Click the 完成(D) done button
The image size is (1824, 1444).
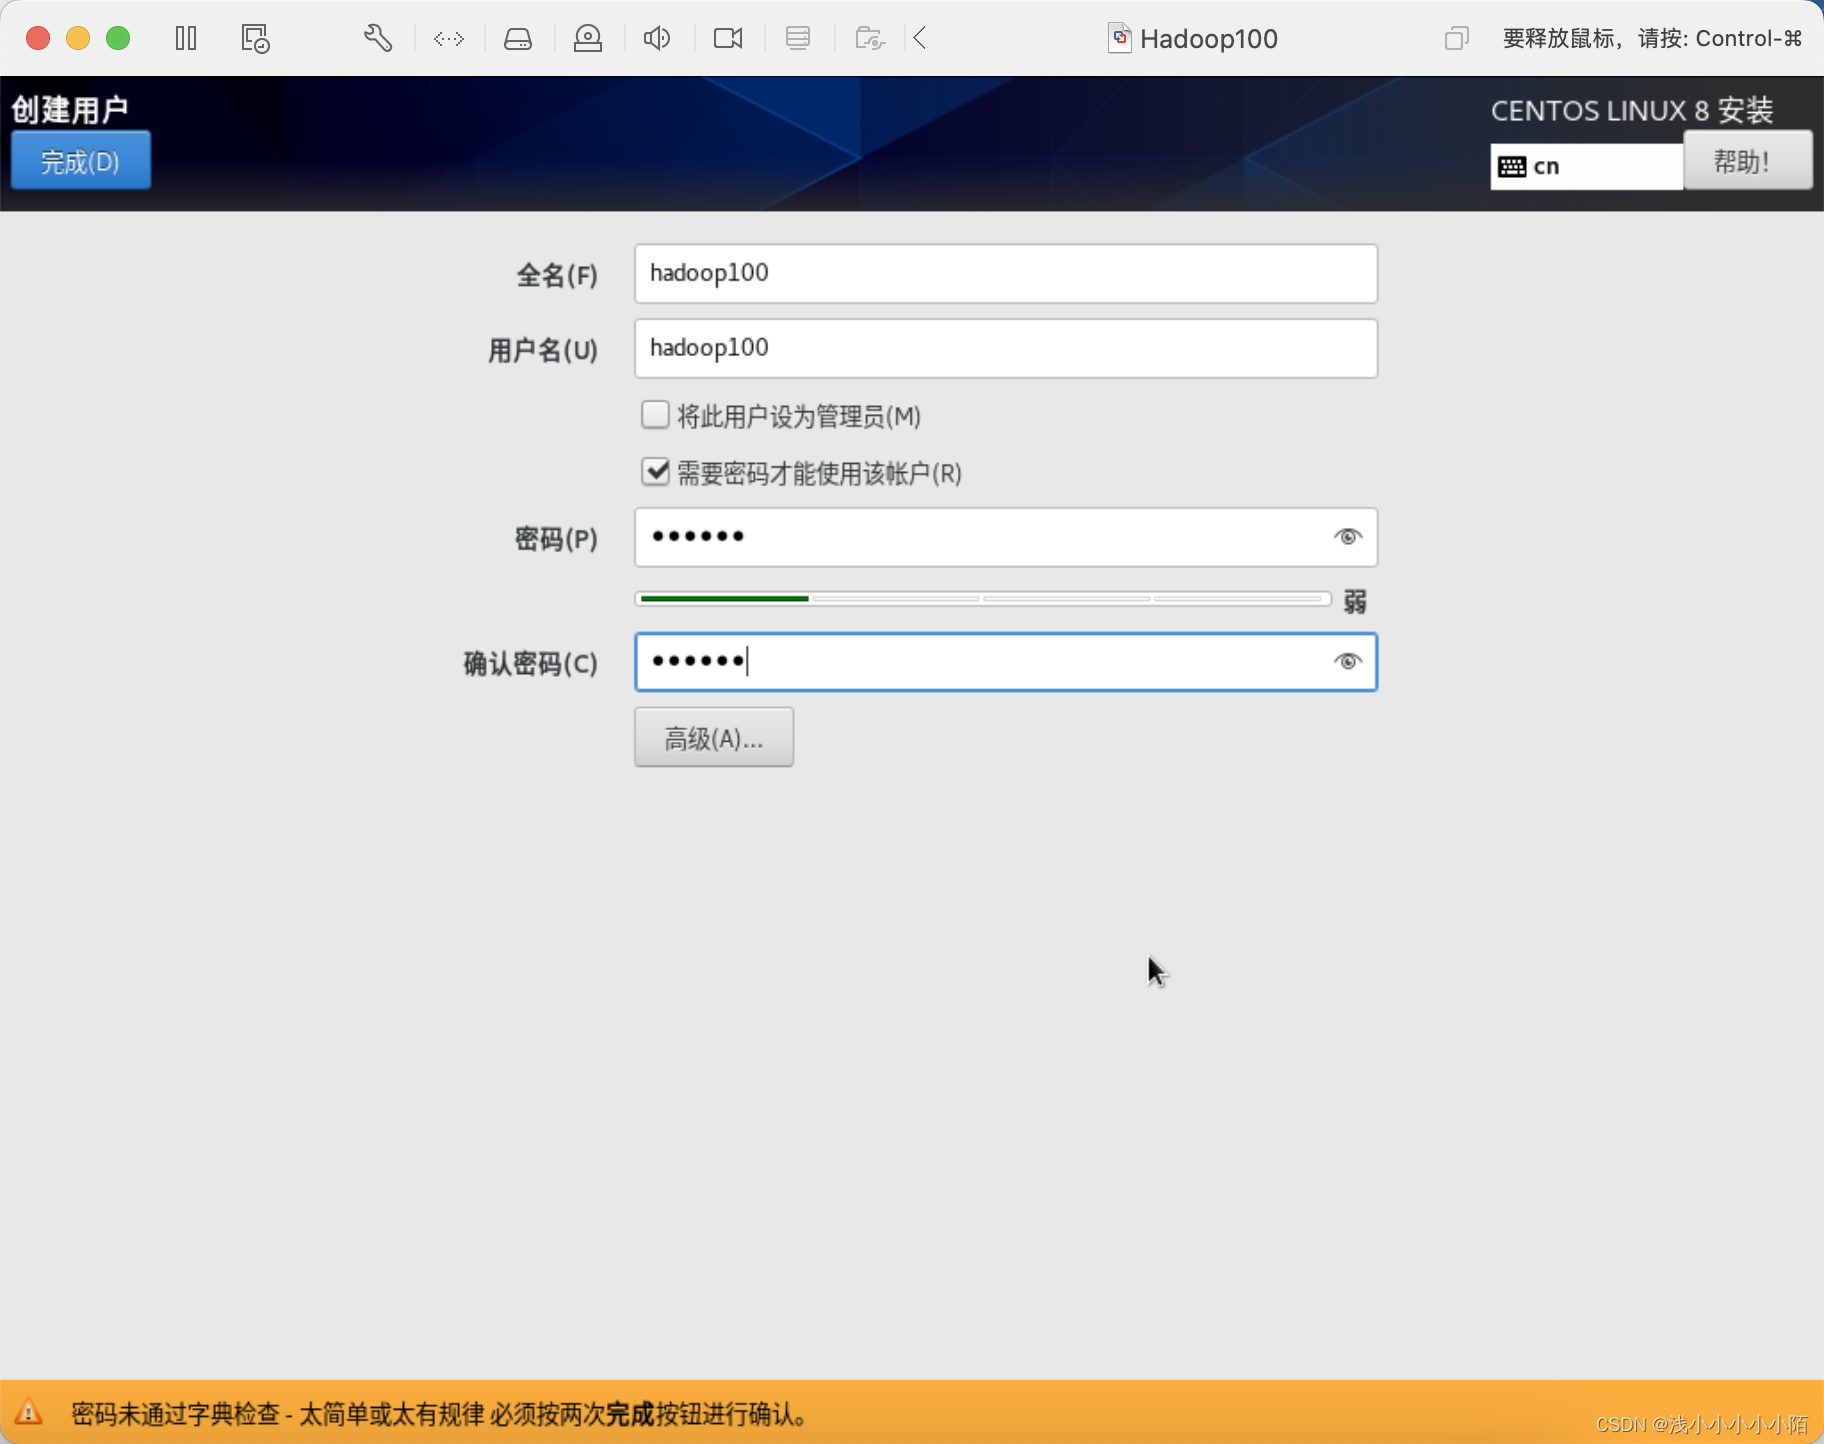click(x=81, y=160)
